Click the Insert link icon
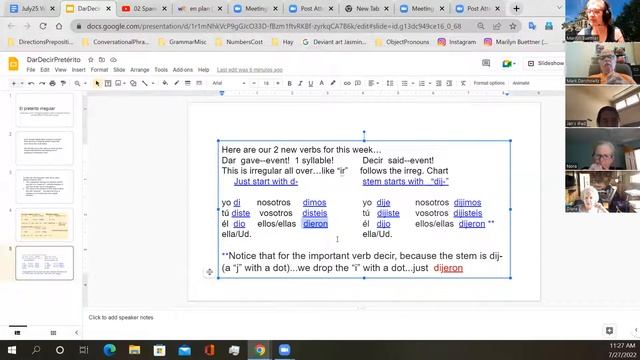This screenshot has height=360, width=640. click(347, 83)
